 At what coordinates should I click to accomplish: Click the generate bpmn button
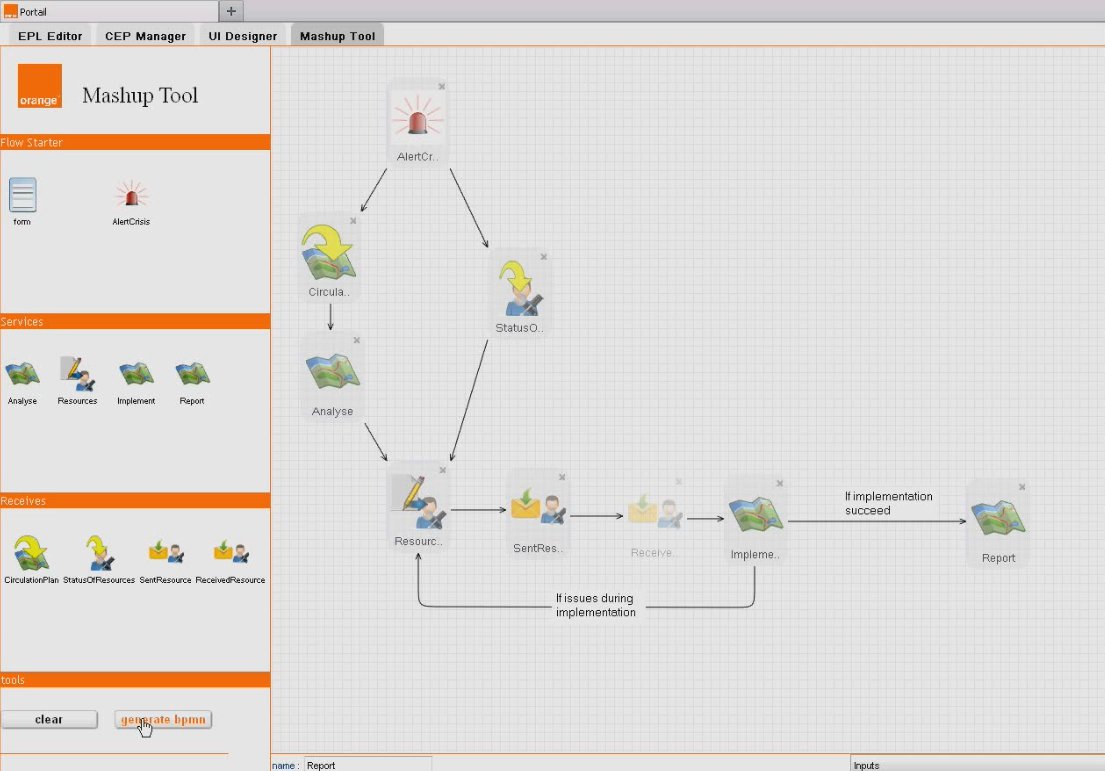coord(163,720)
